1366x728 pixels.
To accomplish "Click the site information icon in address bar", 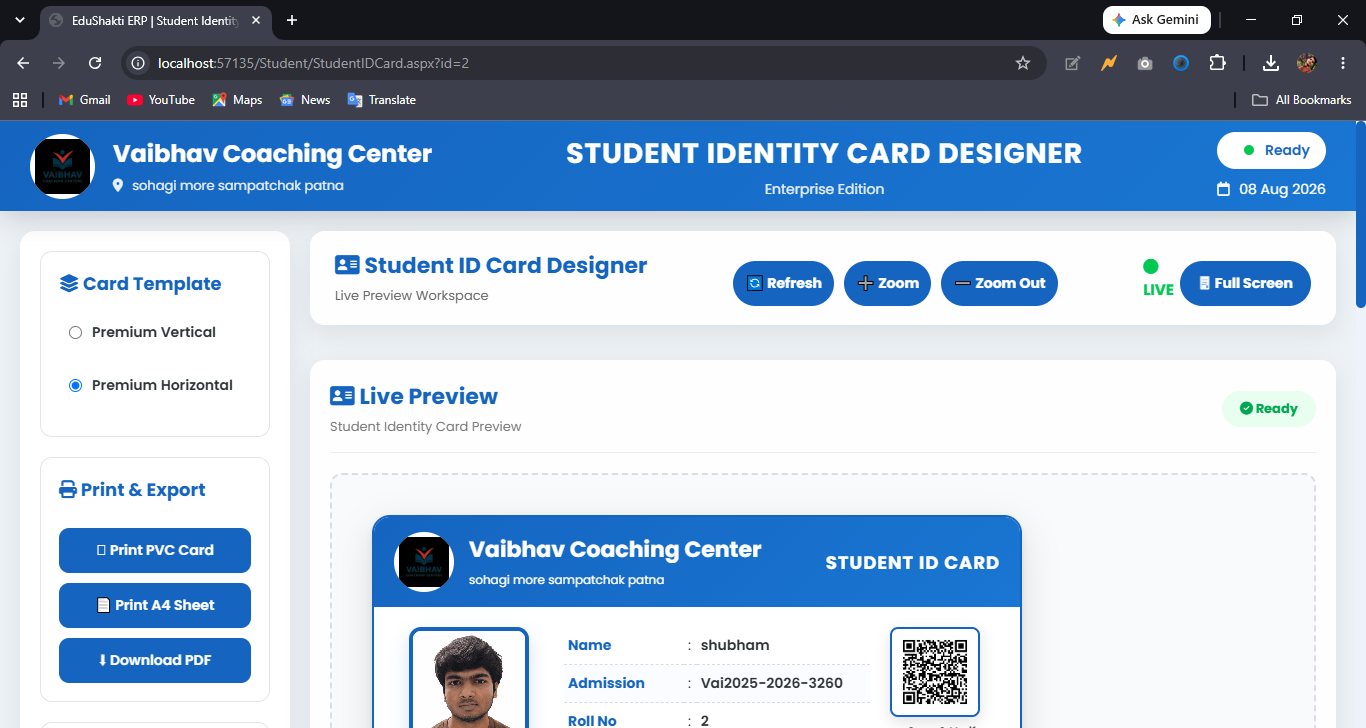I will click(140, 63).
